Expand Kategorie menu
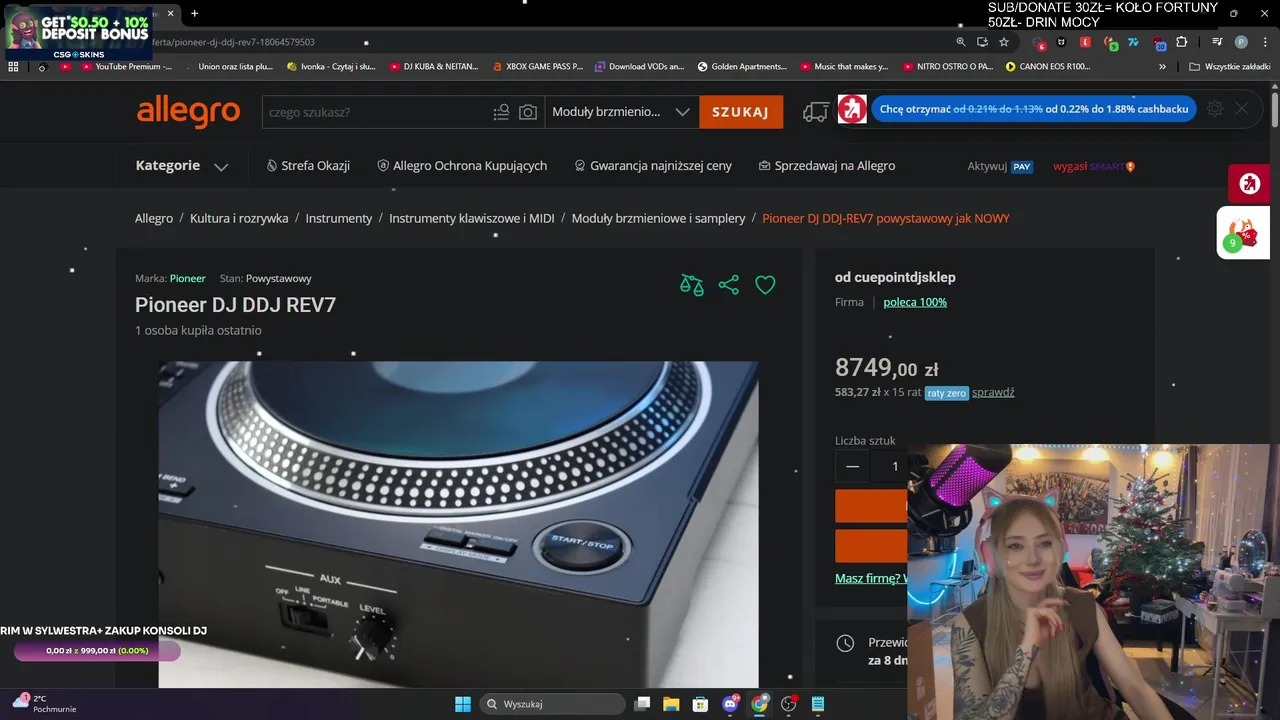Viewport: 1280px width, 720px height. 182,166
